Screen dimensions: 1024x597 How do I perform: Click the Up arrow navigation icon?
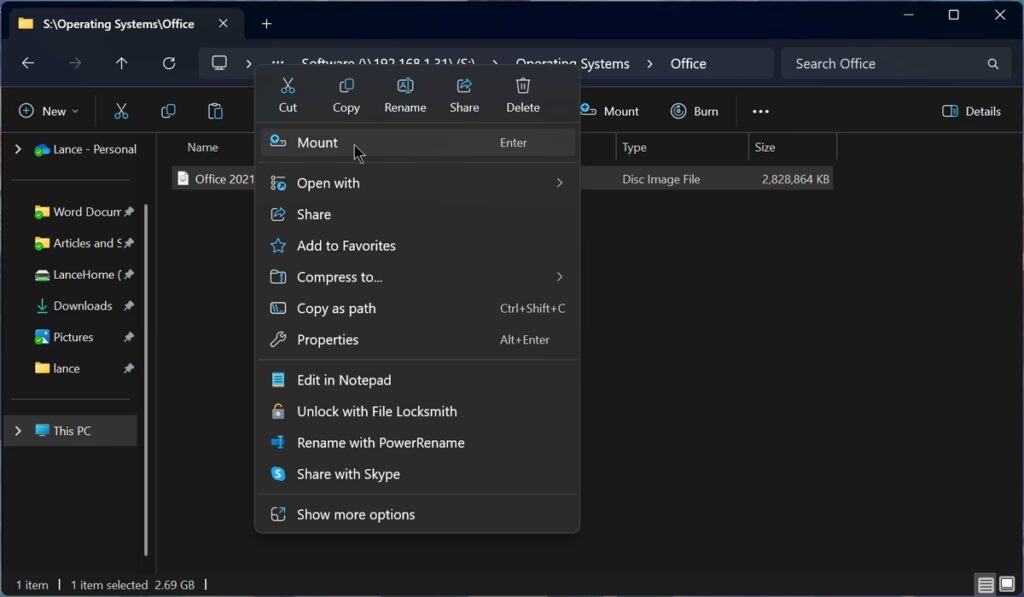tap(122, 63)
